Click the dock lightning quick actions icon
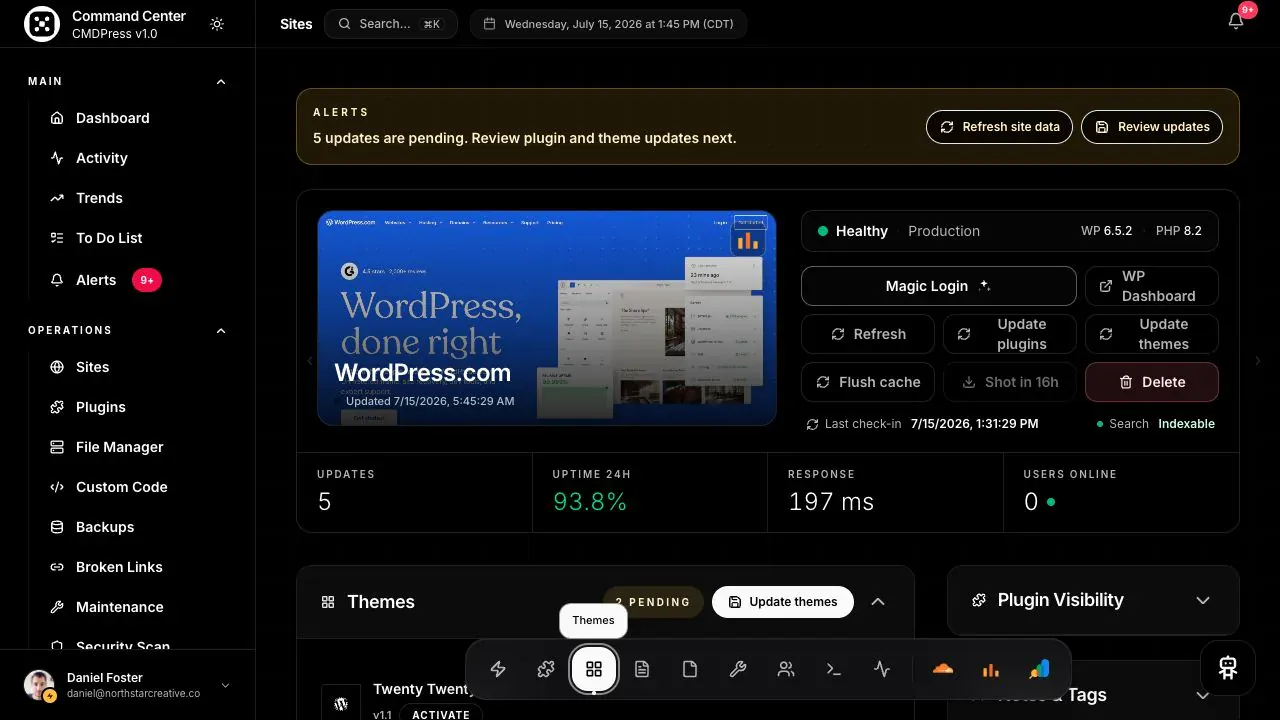The image size is (1280, 720). (498, 670)
